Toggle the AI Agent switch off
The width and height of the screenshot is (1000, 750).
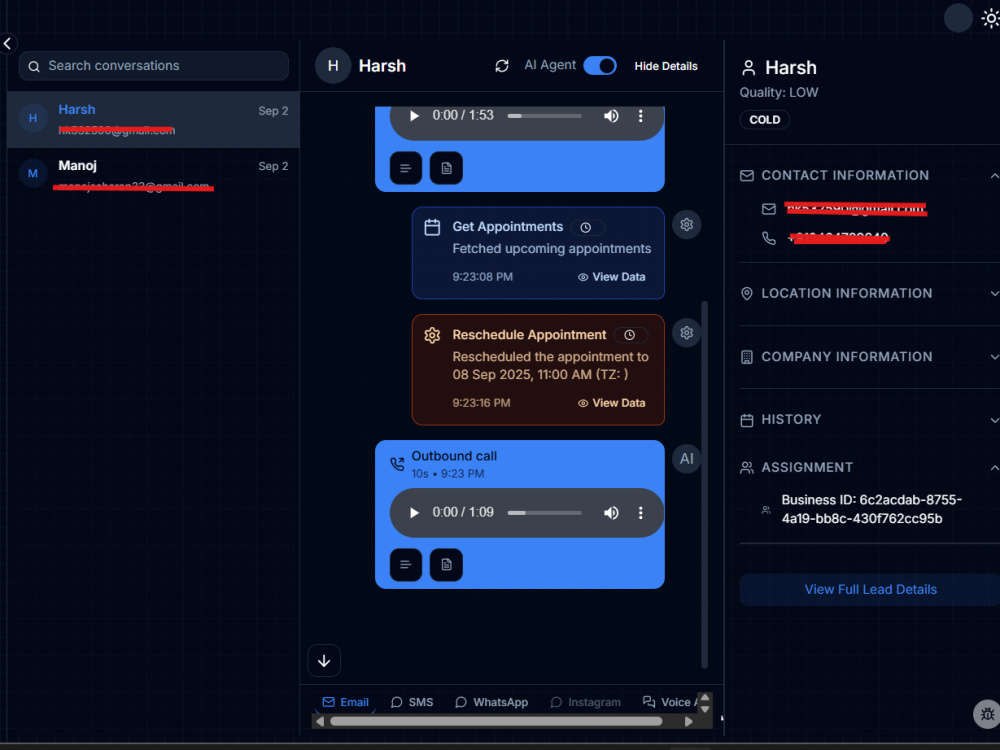599,66
